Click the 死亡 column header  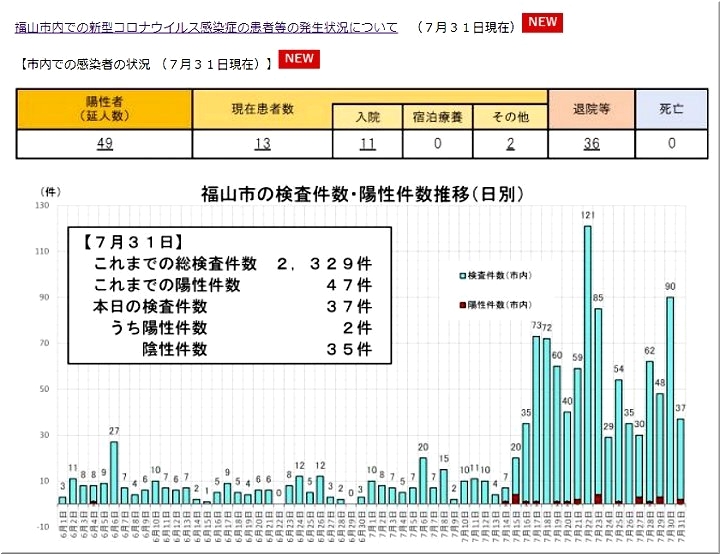coord(671,108)
